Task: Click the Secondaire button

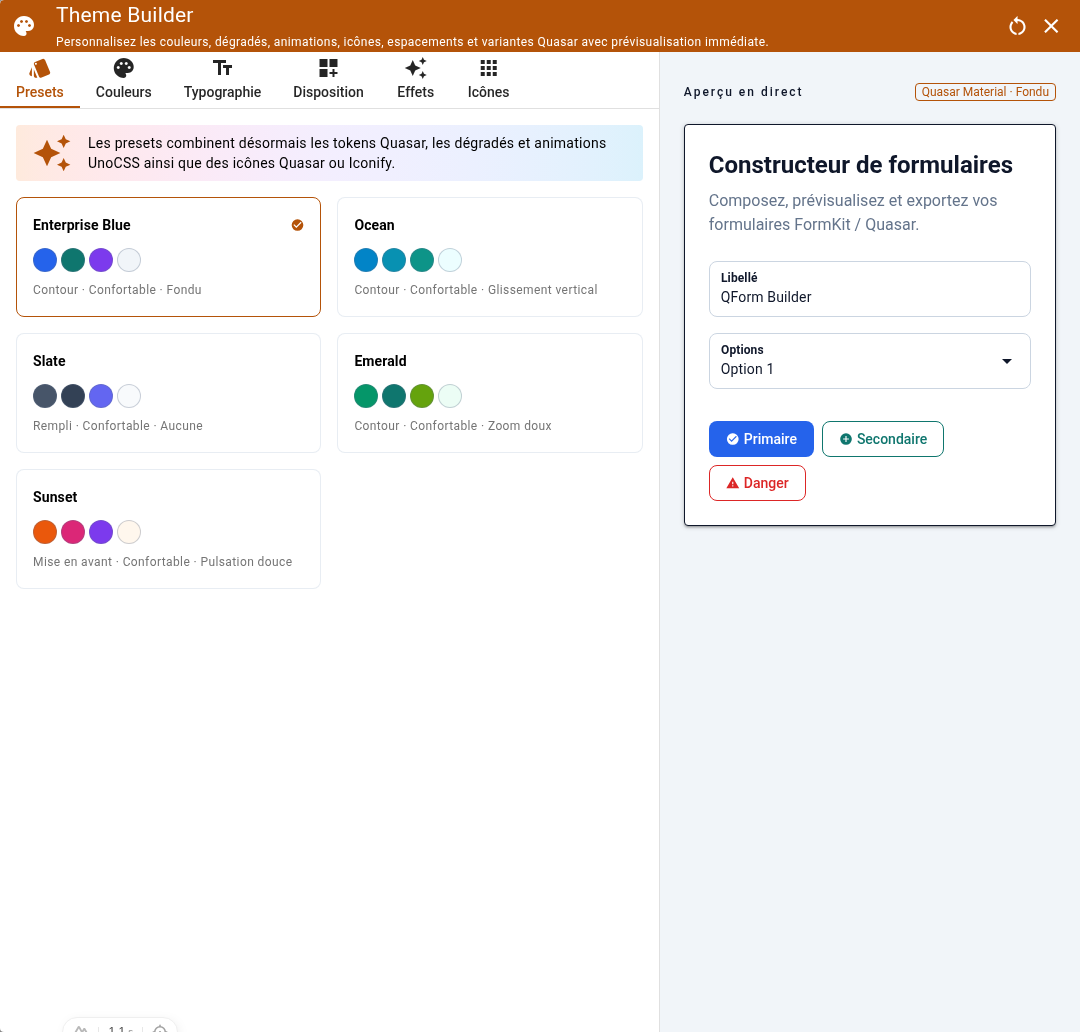Action: pos(882,439)
